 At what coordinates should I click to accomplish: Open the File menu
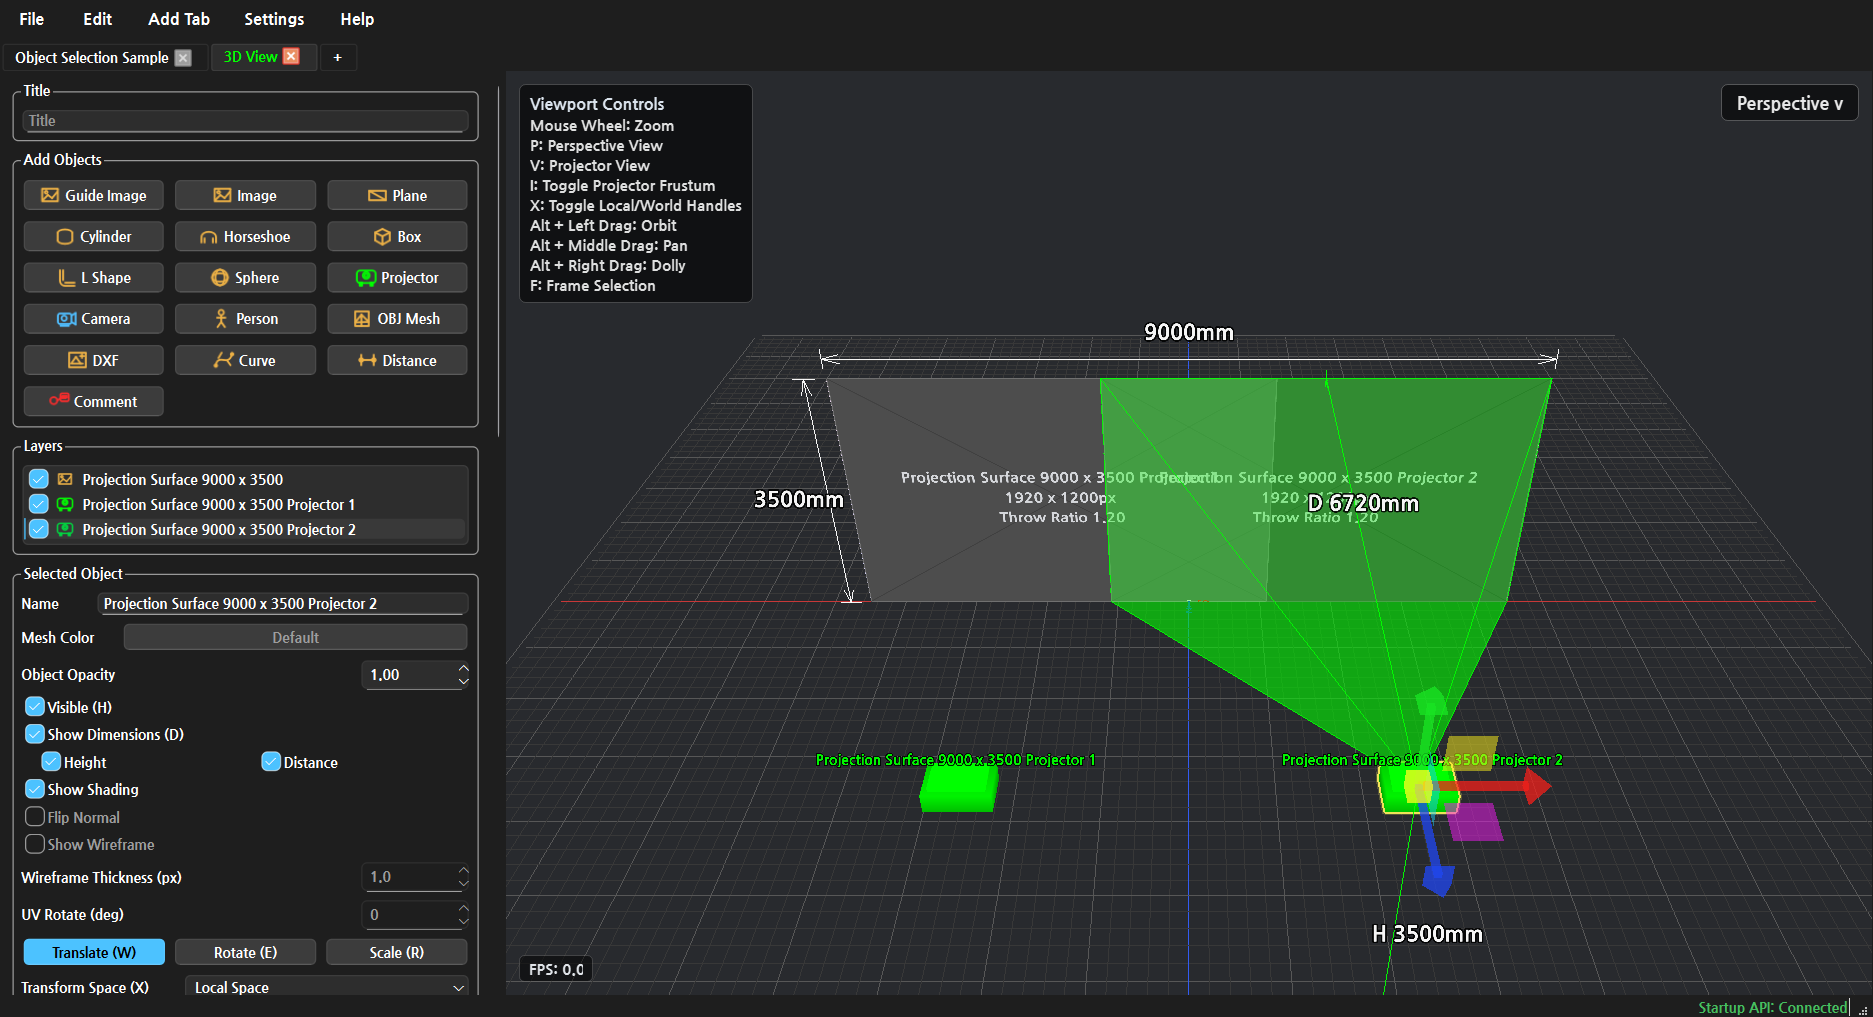pyautogui.click(x=32, y=19)
